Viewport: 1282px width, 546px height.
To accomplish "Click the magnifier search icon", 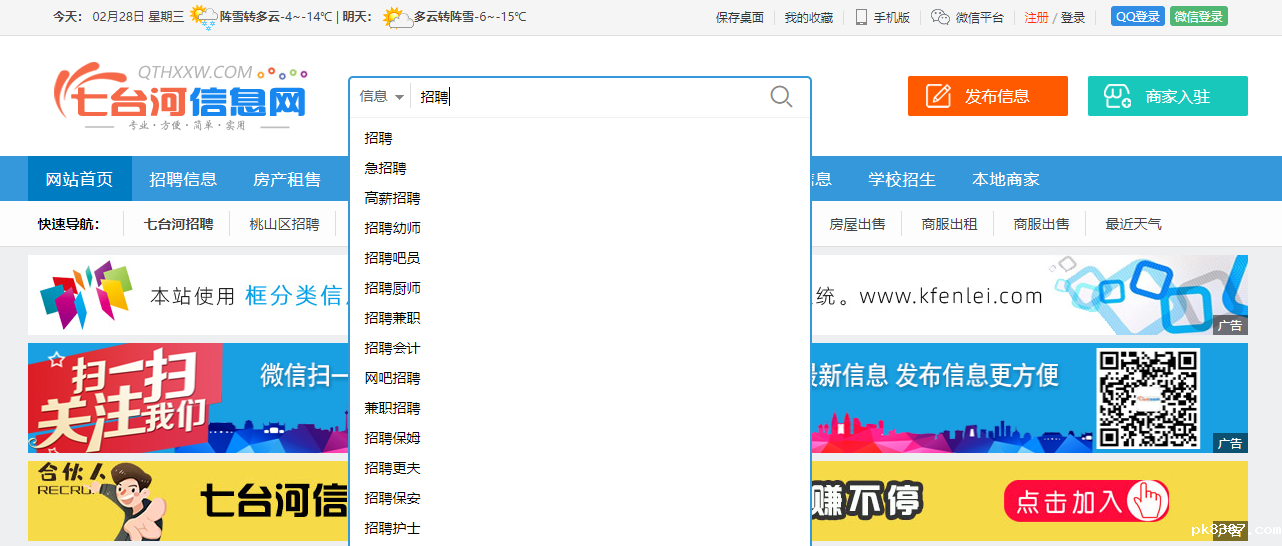I will (x=781, y=97).
